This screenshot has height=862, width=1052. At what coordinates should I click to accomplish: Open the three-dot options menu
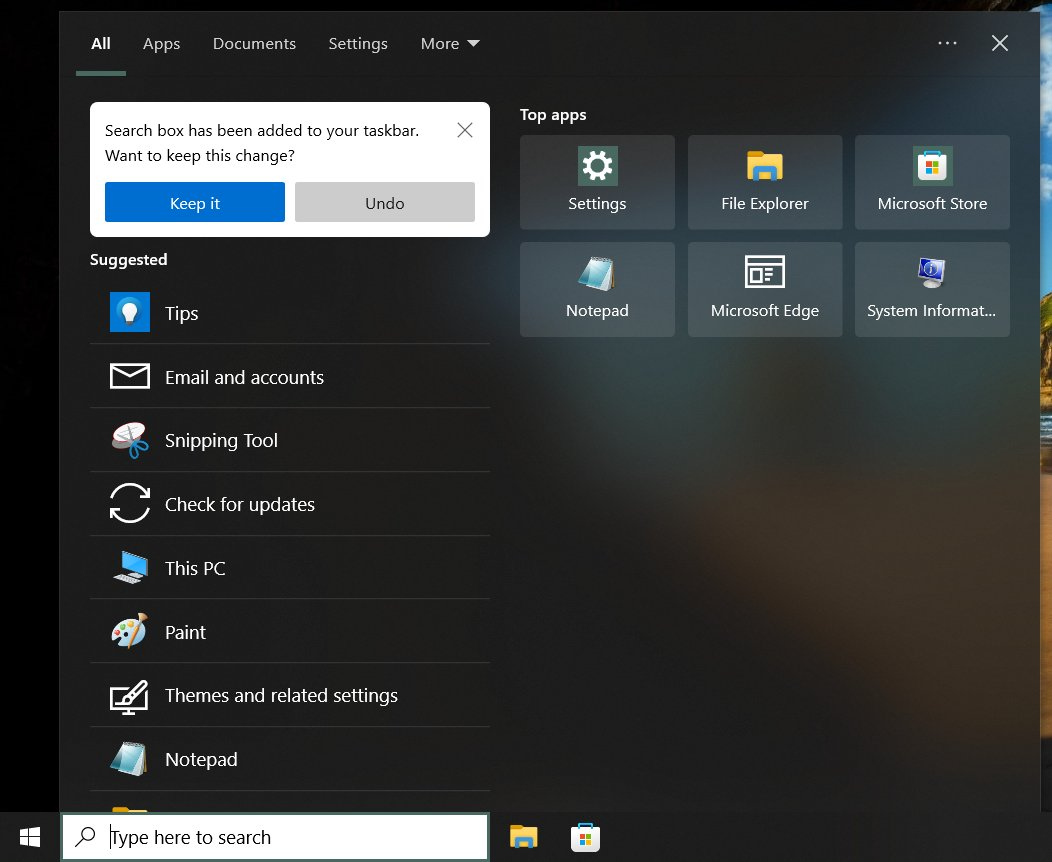pos(947,43)
